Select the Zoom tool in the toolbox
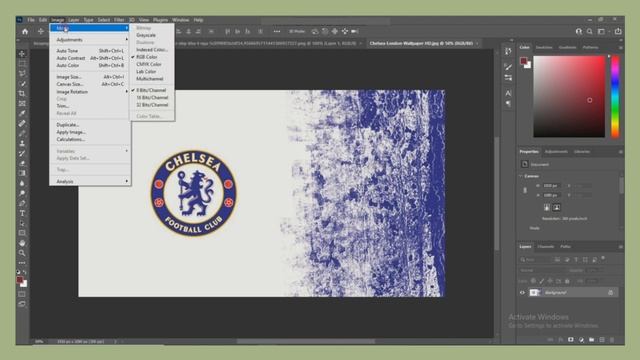Image resolution: width=640 pixels, height=360 pixels. tap(22, 253)
